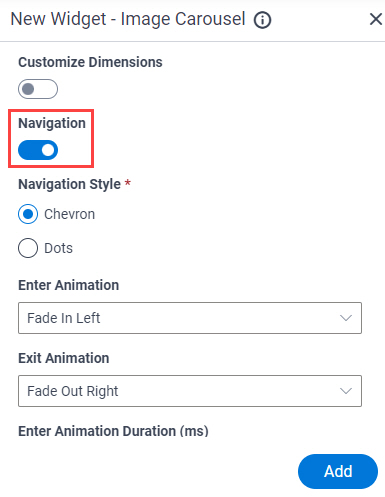Screen dimensions: 385x497
Task: Open the Fade In Left dropdown
Action: point(190,318)
